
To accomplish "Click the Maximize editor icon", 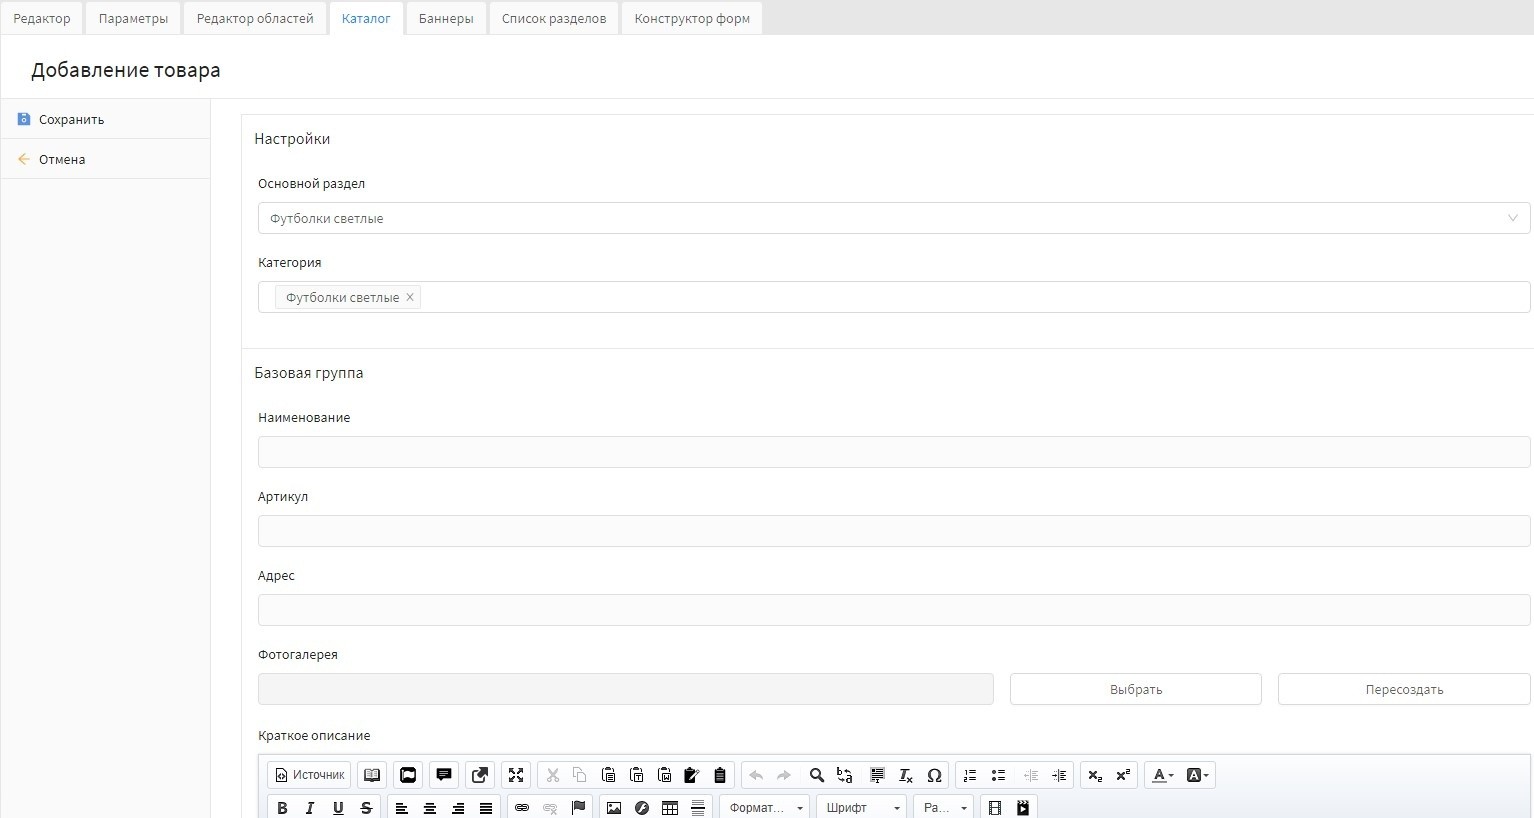I will (516, 775).
